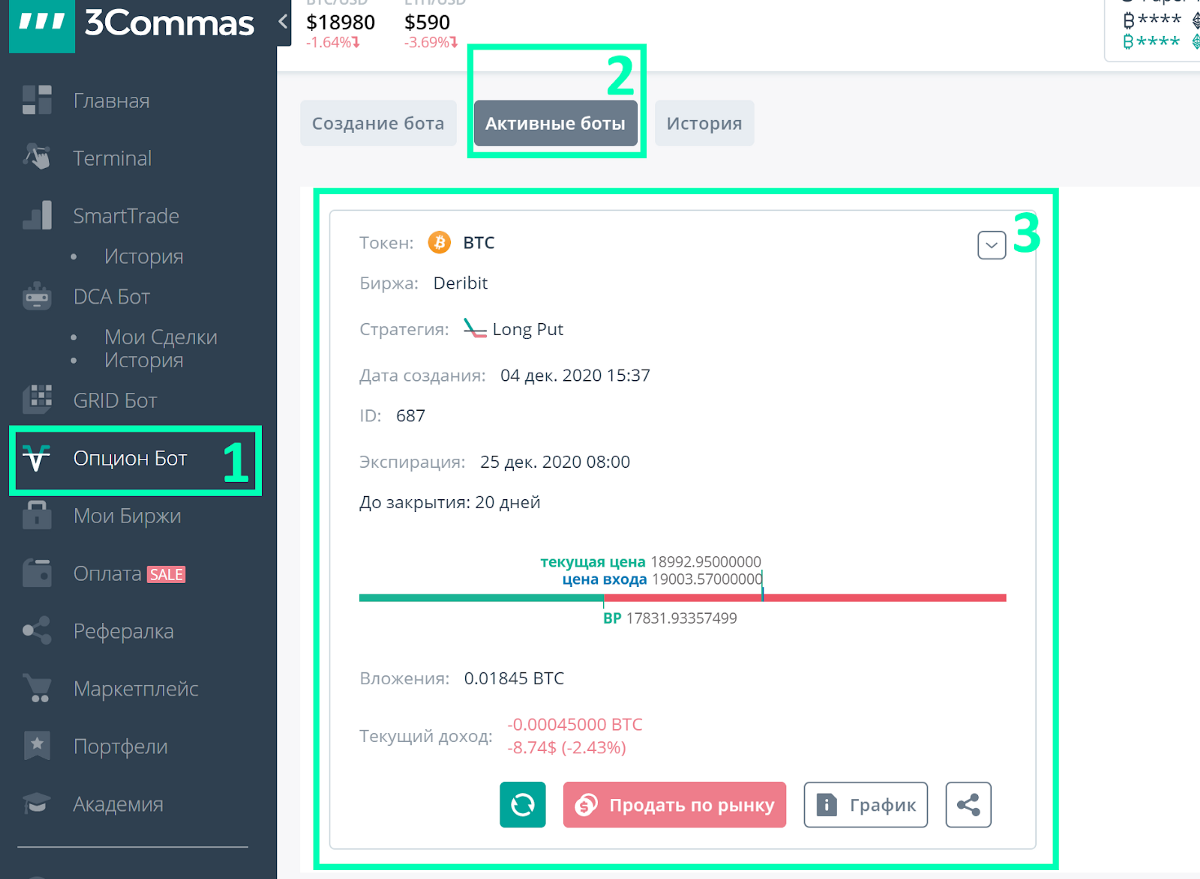This screenshot has width=1200, height=879.
Task: Collapse the sidebar with the chevron arrow
Action: point(283,24)
